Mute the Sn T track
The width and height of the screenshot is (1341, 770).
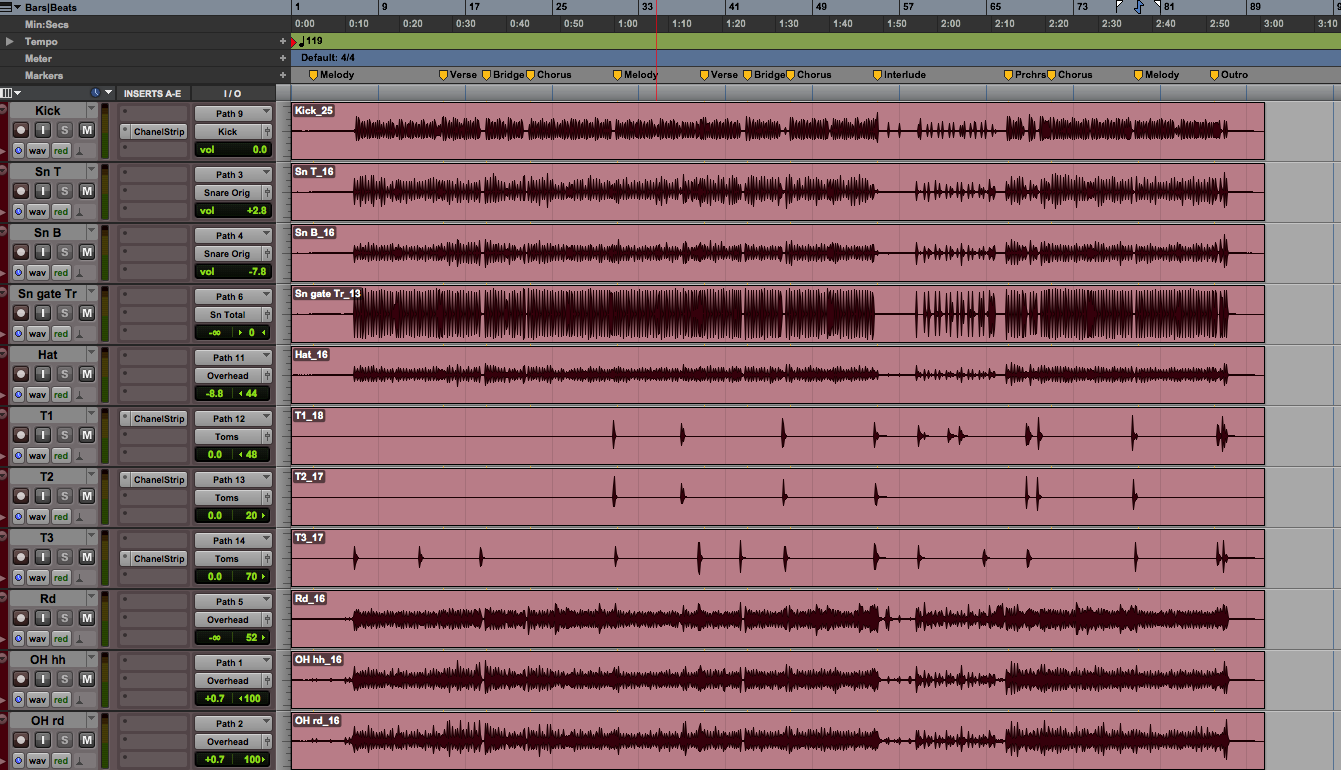[86, 191]
